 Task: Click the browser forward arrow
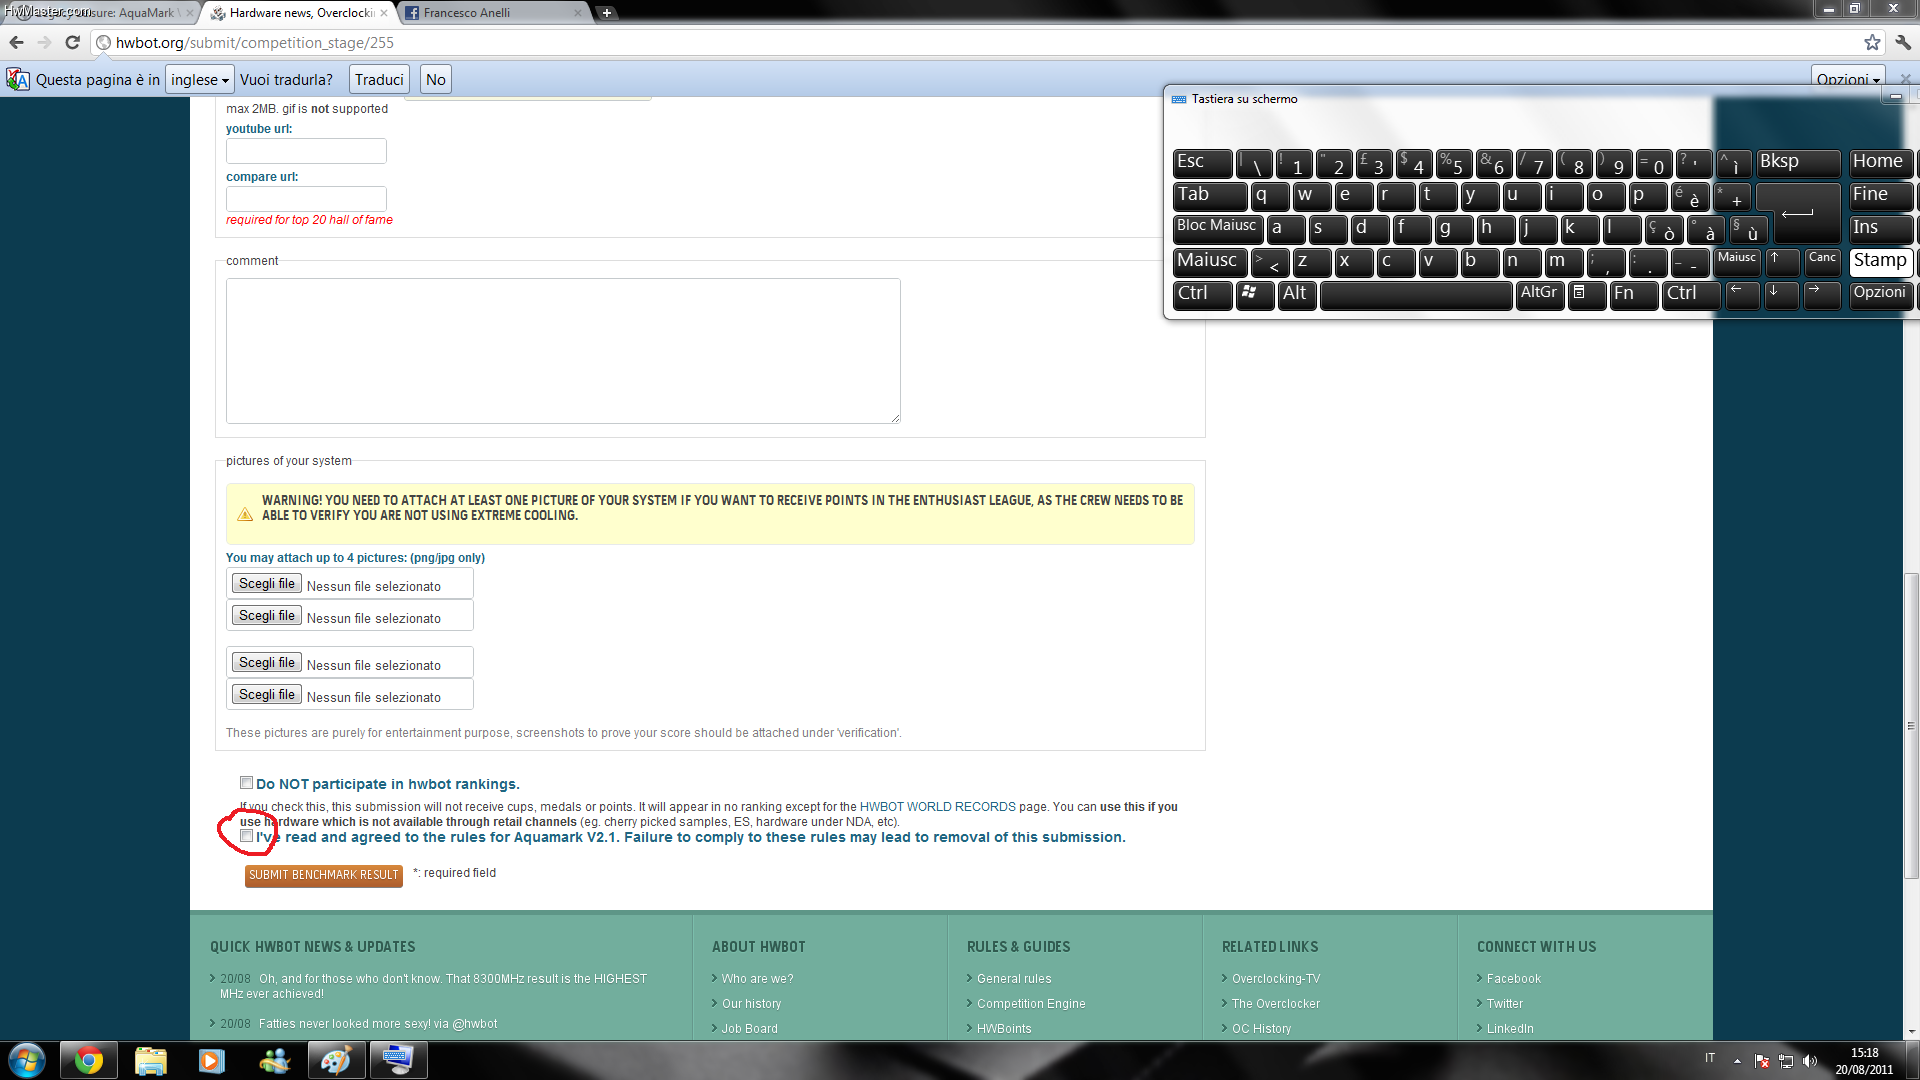[44, 42]
